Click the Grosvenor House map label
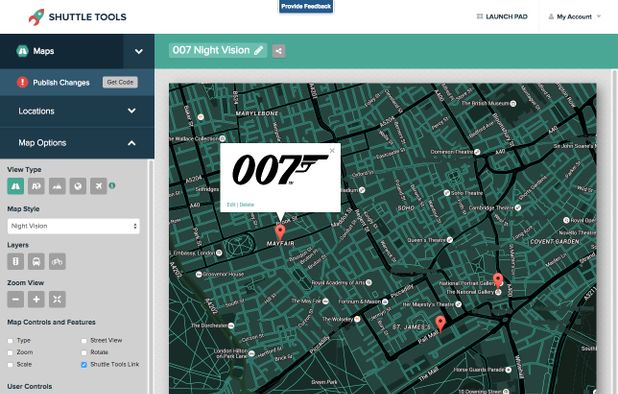Image resolution: width=618 pixels, height=394 pixels. (224, 274)
